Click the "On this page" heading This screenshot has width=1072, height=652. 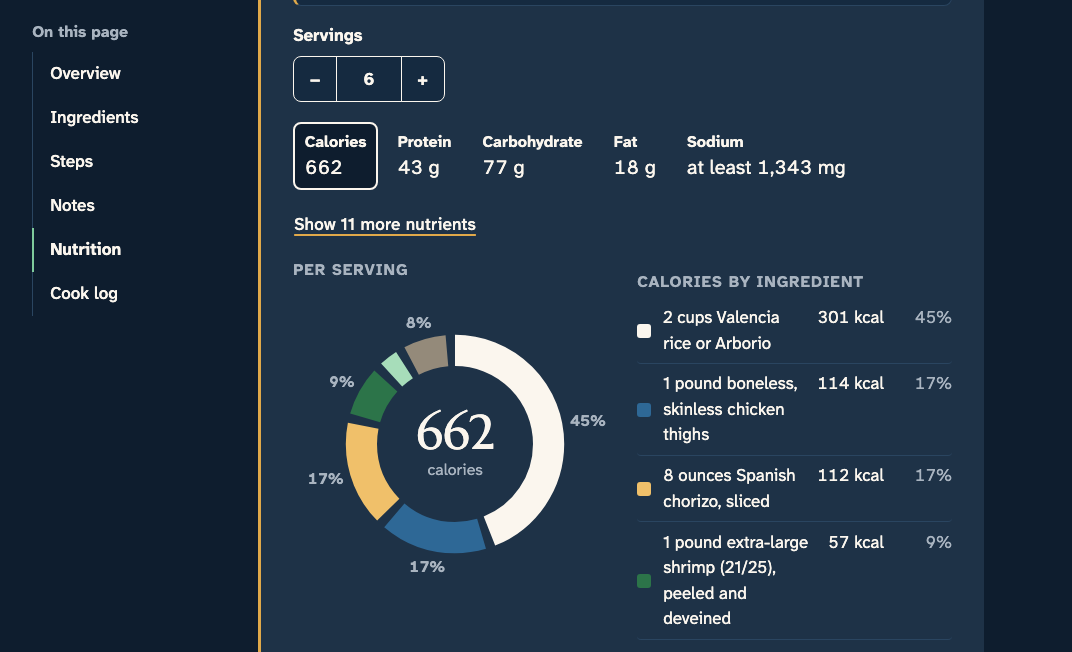[80, 32]
